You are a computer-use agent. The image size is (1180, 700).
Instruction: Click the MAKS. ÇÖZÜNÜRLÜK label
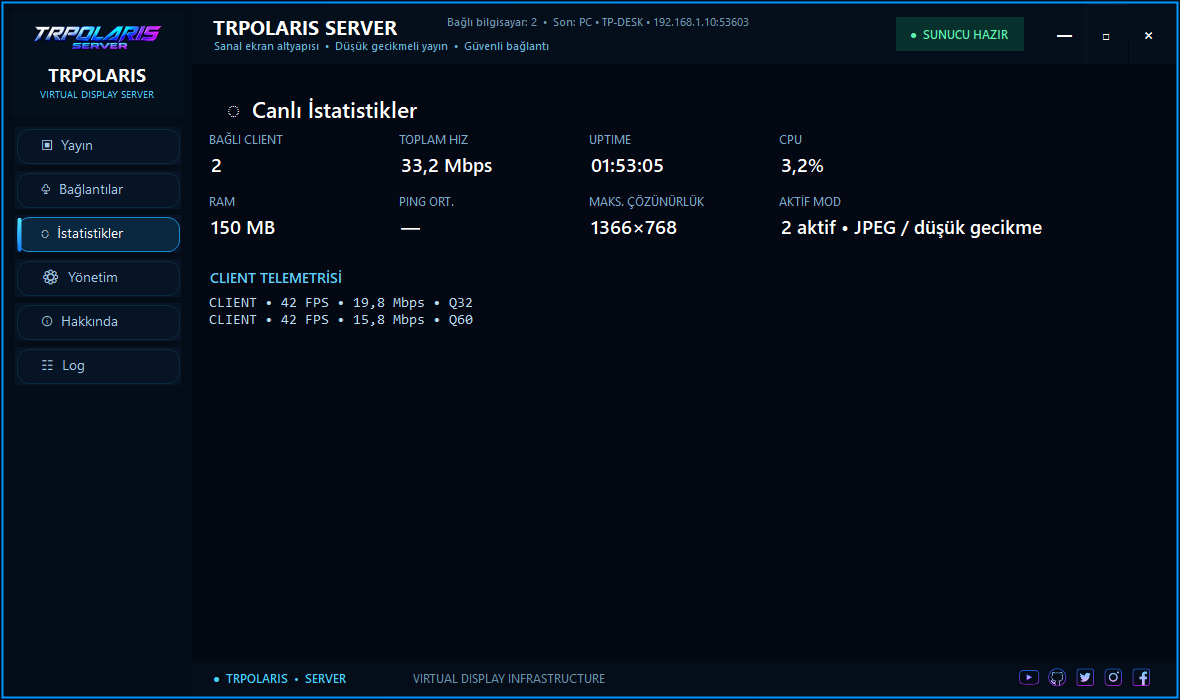click(x=646, y=202)
